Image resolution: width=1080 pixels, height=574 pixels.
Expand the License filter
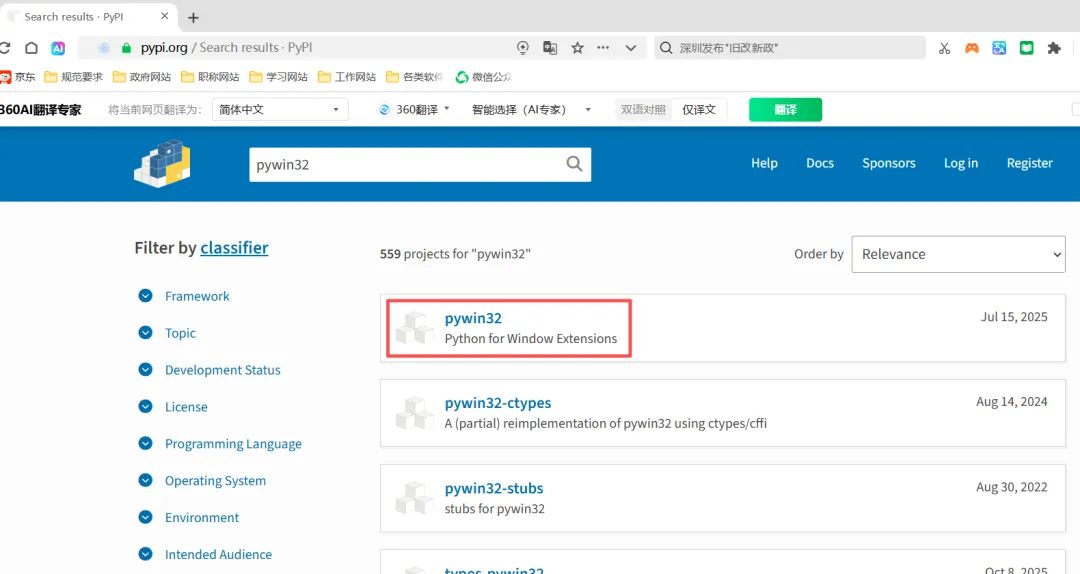coord(173,407)
